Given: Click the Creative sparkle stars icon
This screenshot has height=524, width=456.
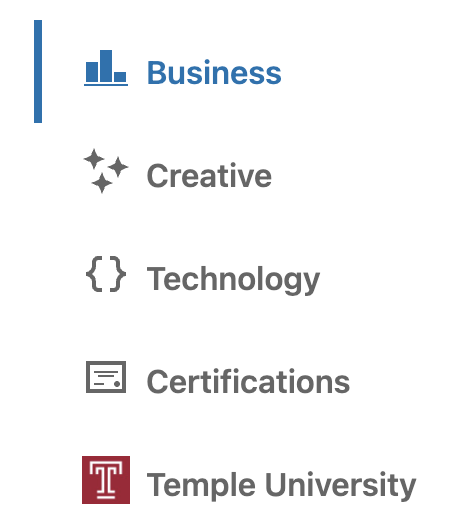Looking at the screenshot, I should coord(106,171).
